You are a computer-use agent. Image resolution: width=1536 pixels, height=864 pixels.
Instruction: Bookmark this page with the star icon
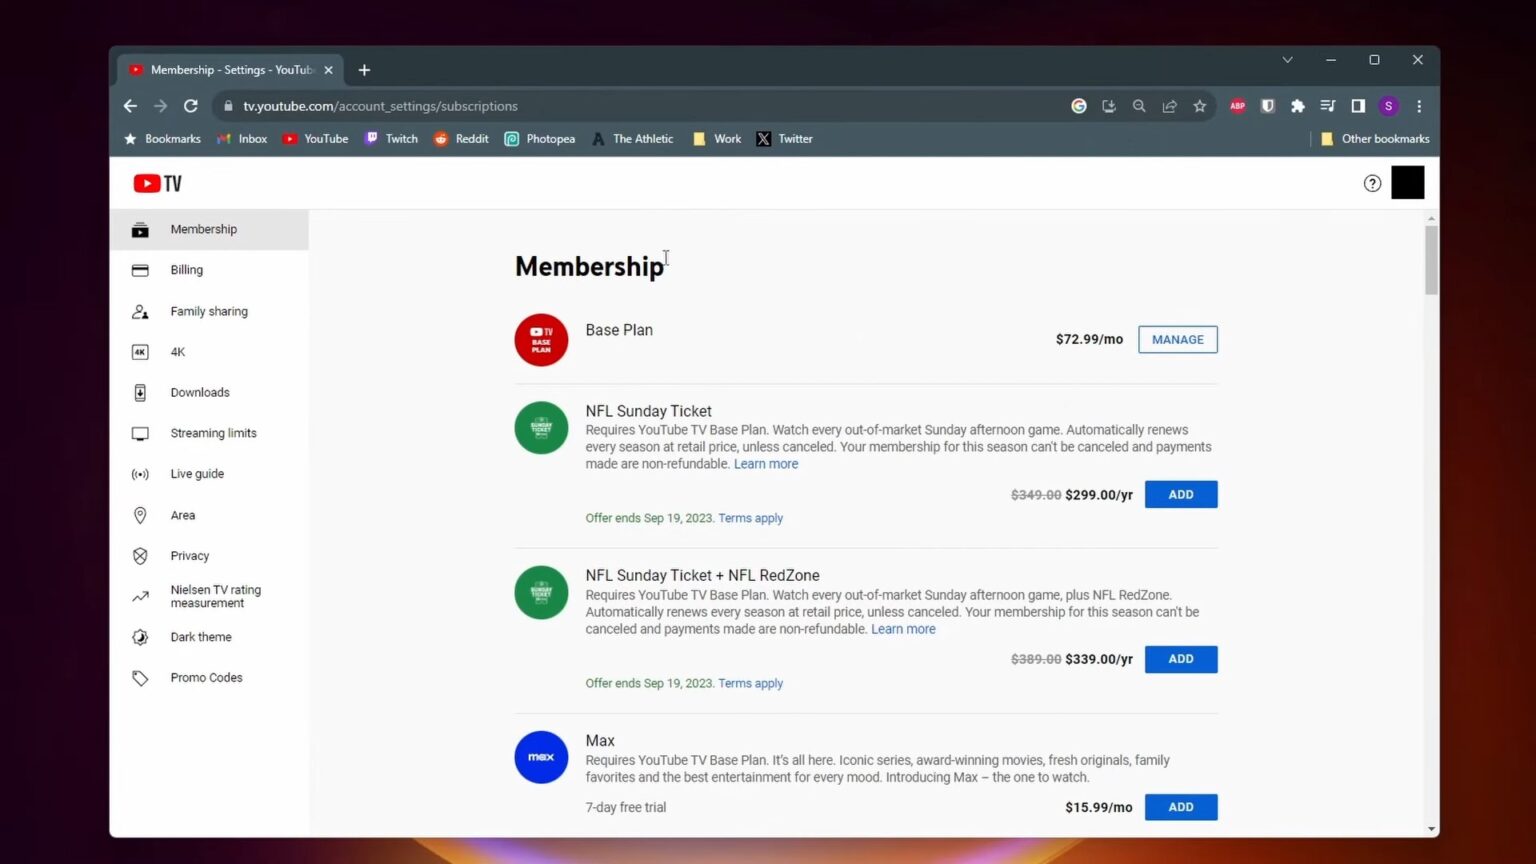point(1199,106)
